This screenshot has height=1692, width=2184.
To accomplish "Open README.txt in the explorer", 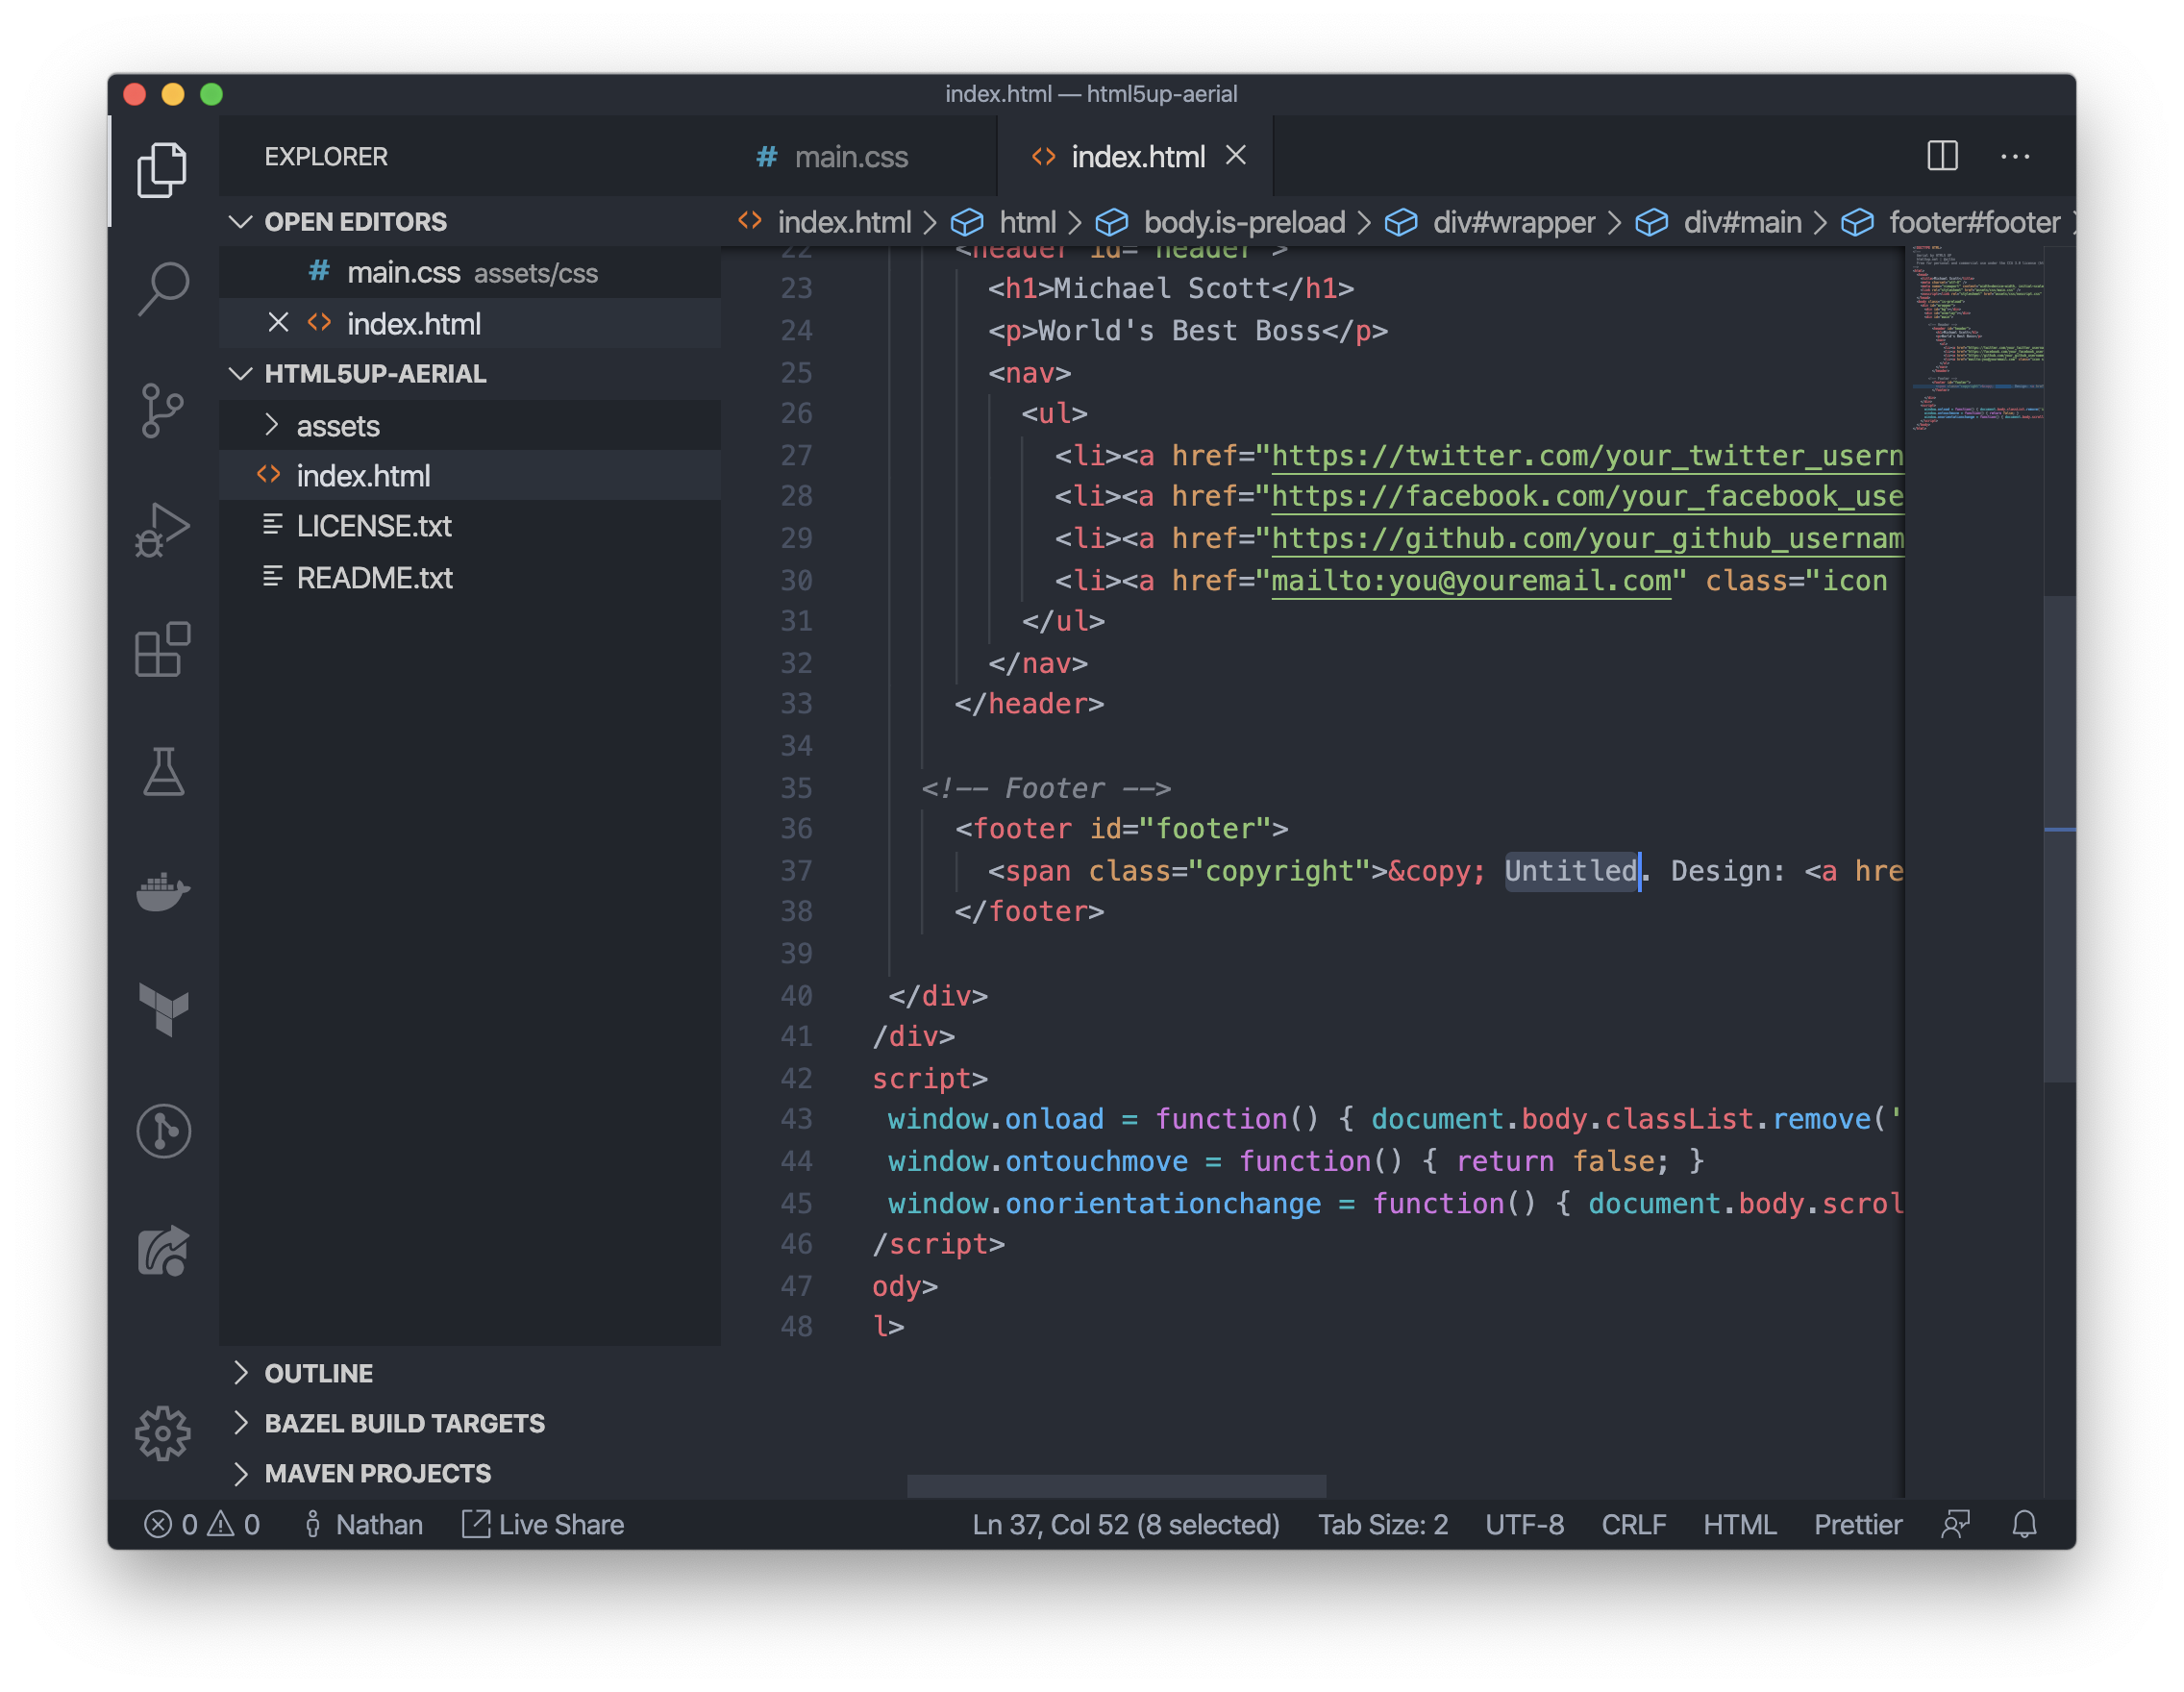I will click(374, 578).
